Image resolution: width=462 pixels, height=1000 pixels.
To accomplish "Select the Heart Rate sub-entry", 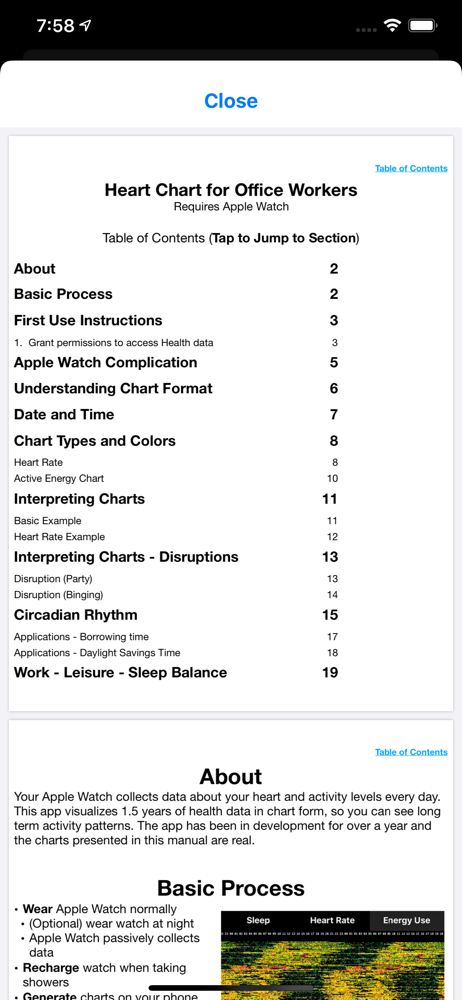I will point(38,462).
